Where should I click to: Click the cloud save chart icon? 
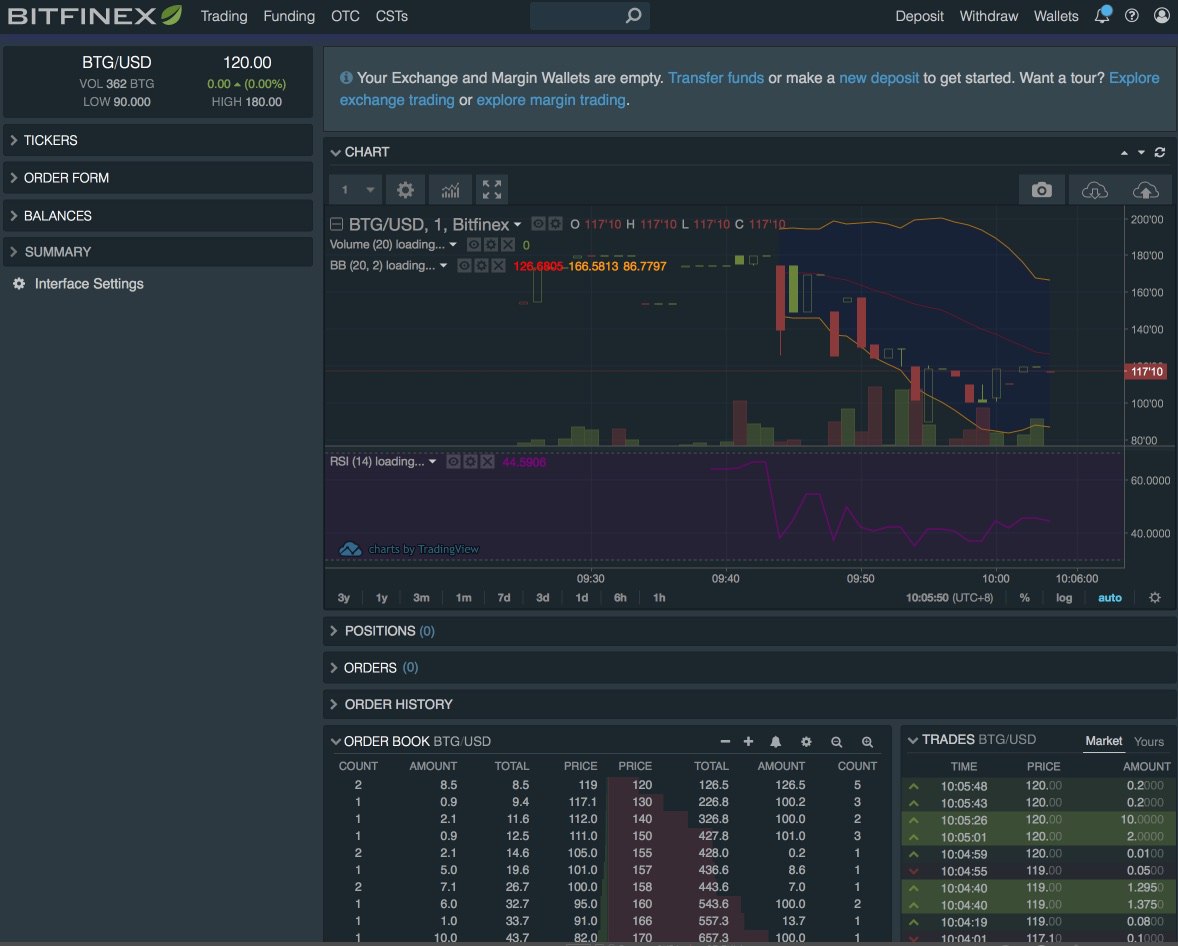(x=1146, y=190)
